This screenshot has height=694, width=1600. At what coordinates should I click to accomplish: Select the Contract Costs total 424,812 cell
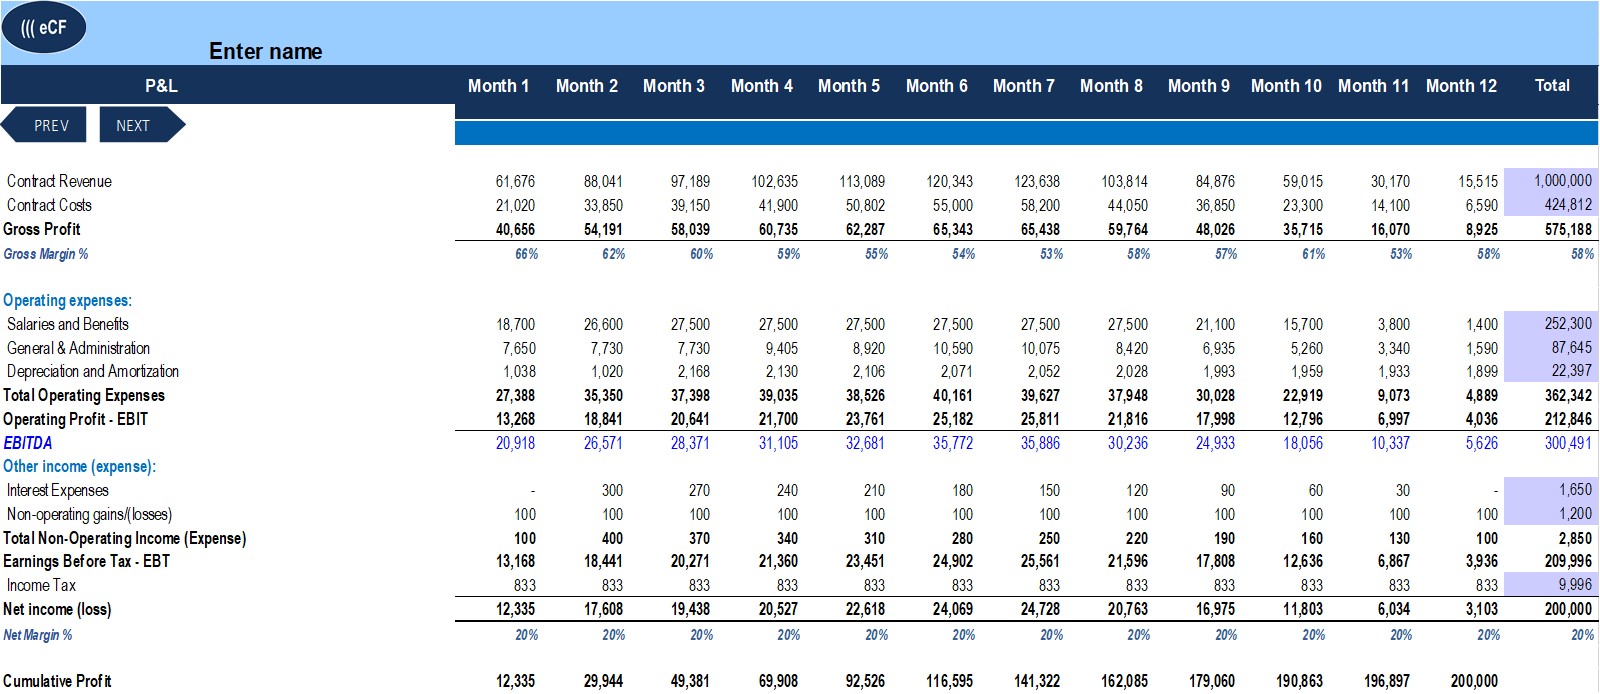(1550, 204)
